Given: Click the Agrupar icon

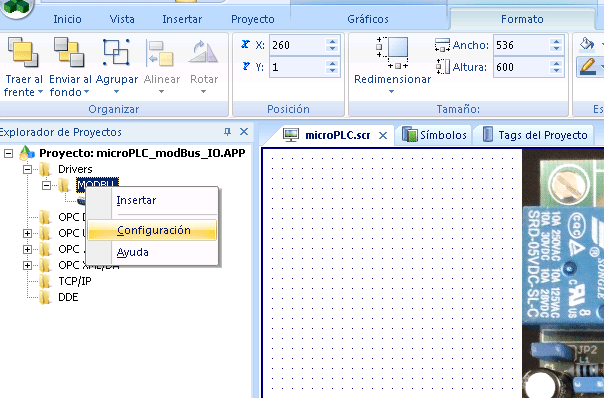Looking at the screenshot, I should pos(116,52).
